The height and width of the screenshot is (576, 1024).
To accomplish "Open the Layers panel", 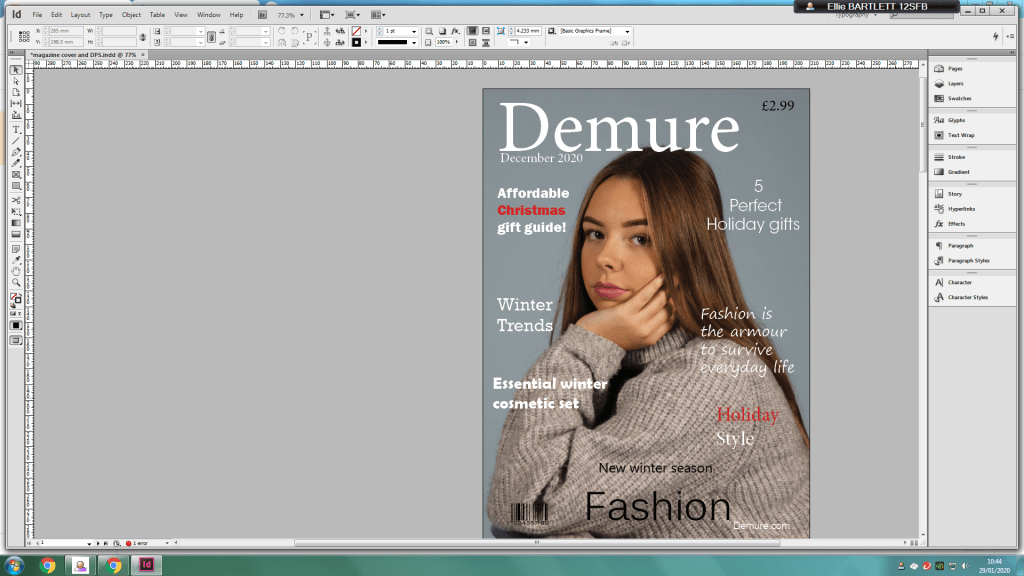I will coord(955,84).
